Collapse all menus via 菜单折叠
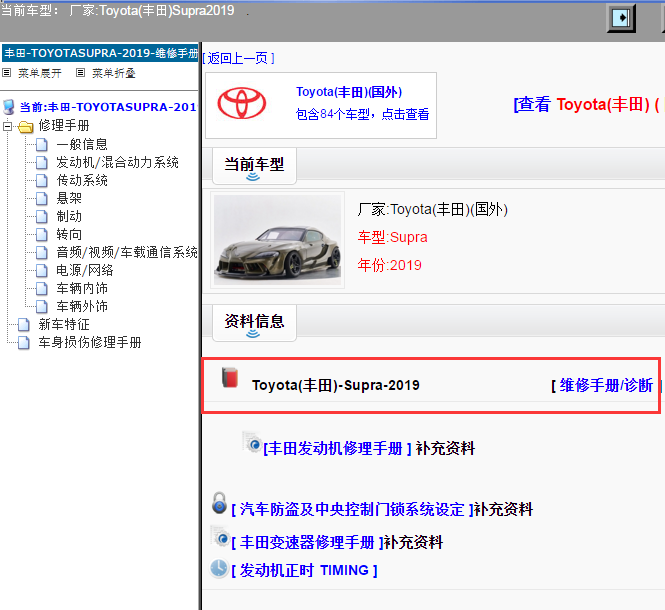The width and height of the screenshot is (665, 610). click(x=114, y=73)
